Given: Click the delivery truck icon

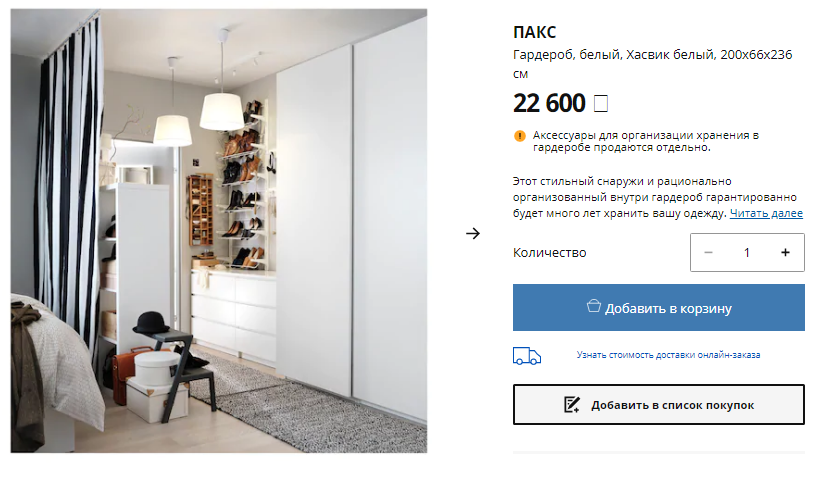Looking at the screenshot, I should pyautogui.click(x=527, y=356).
